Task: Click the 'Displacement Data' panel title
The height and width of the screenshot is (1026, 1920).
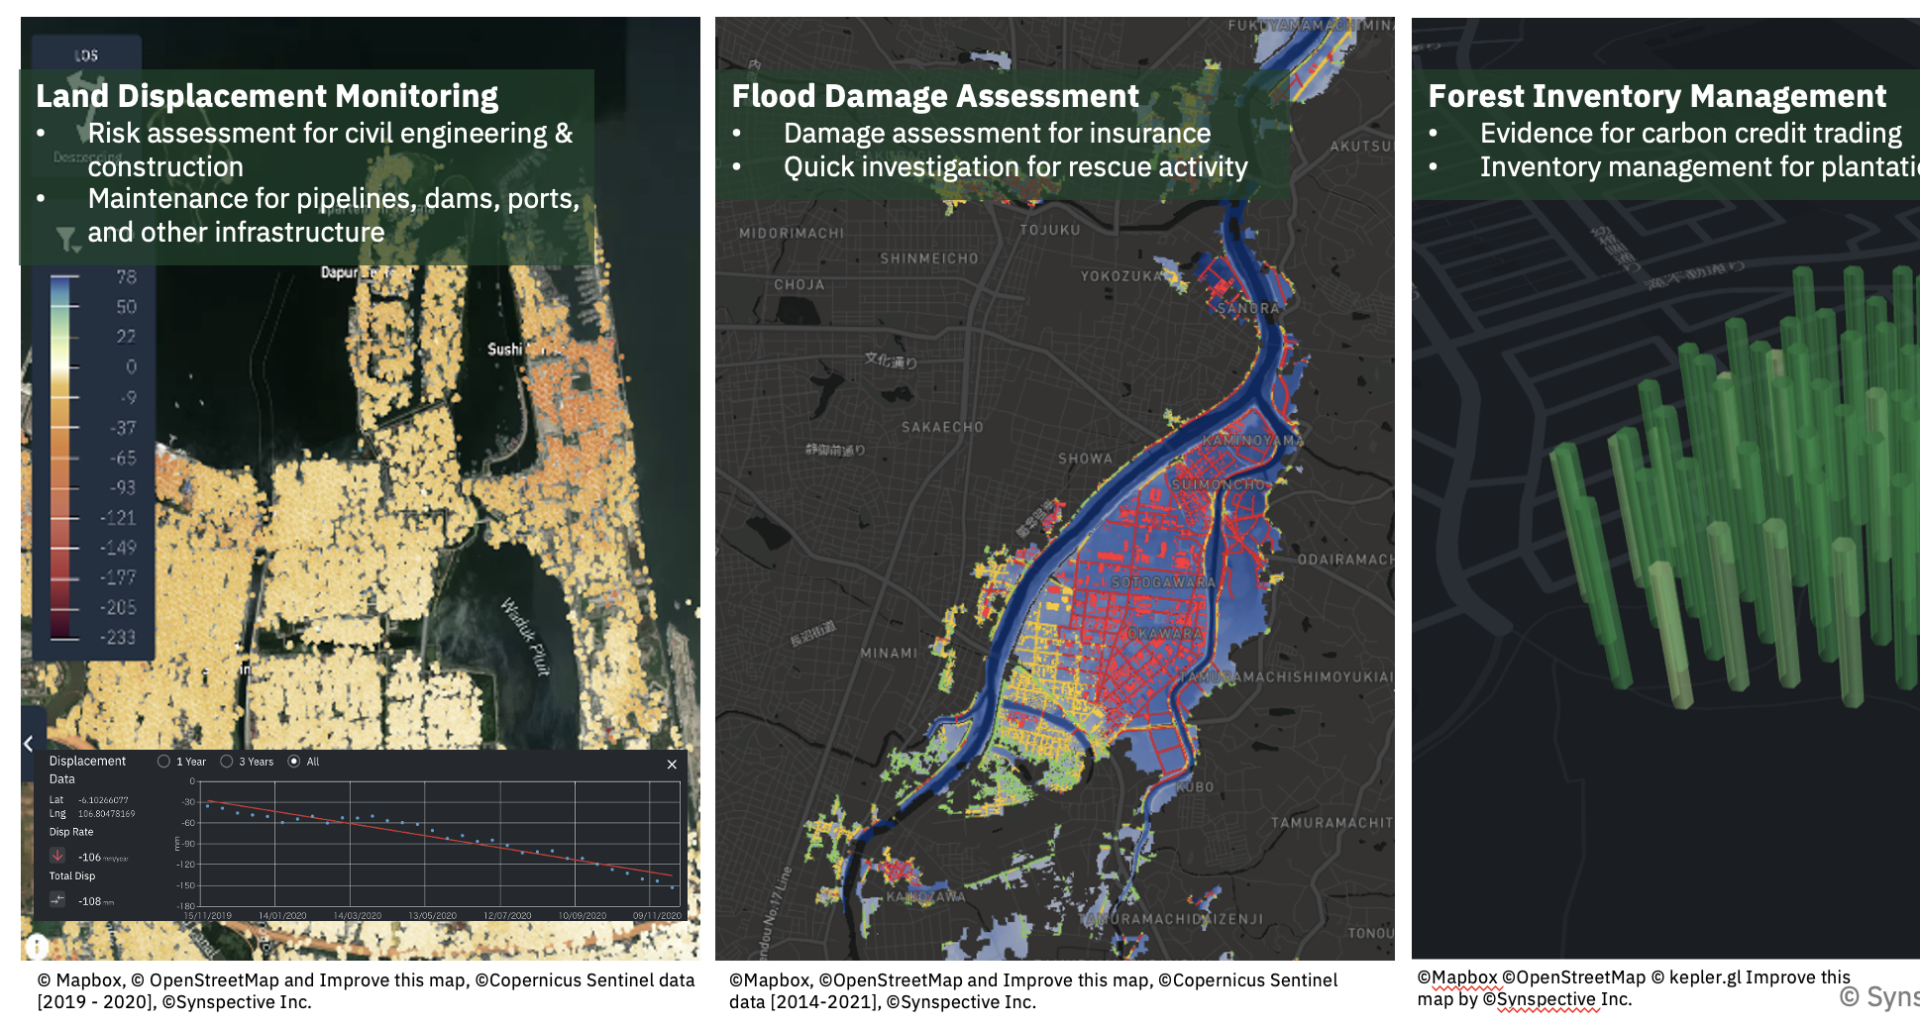Action: pos(87,770)
